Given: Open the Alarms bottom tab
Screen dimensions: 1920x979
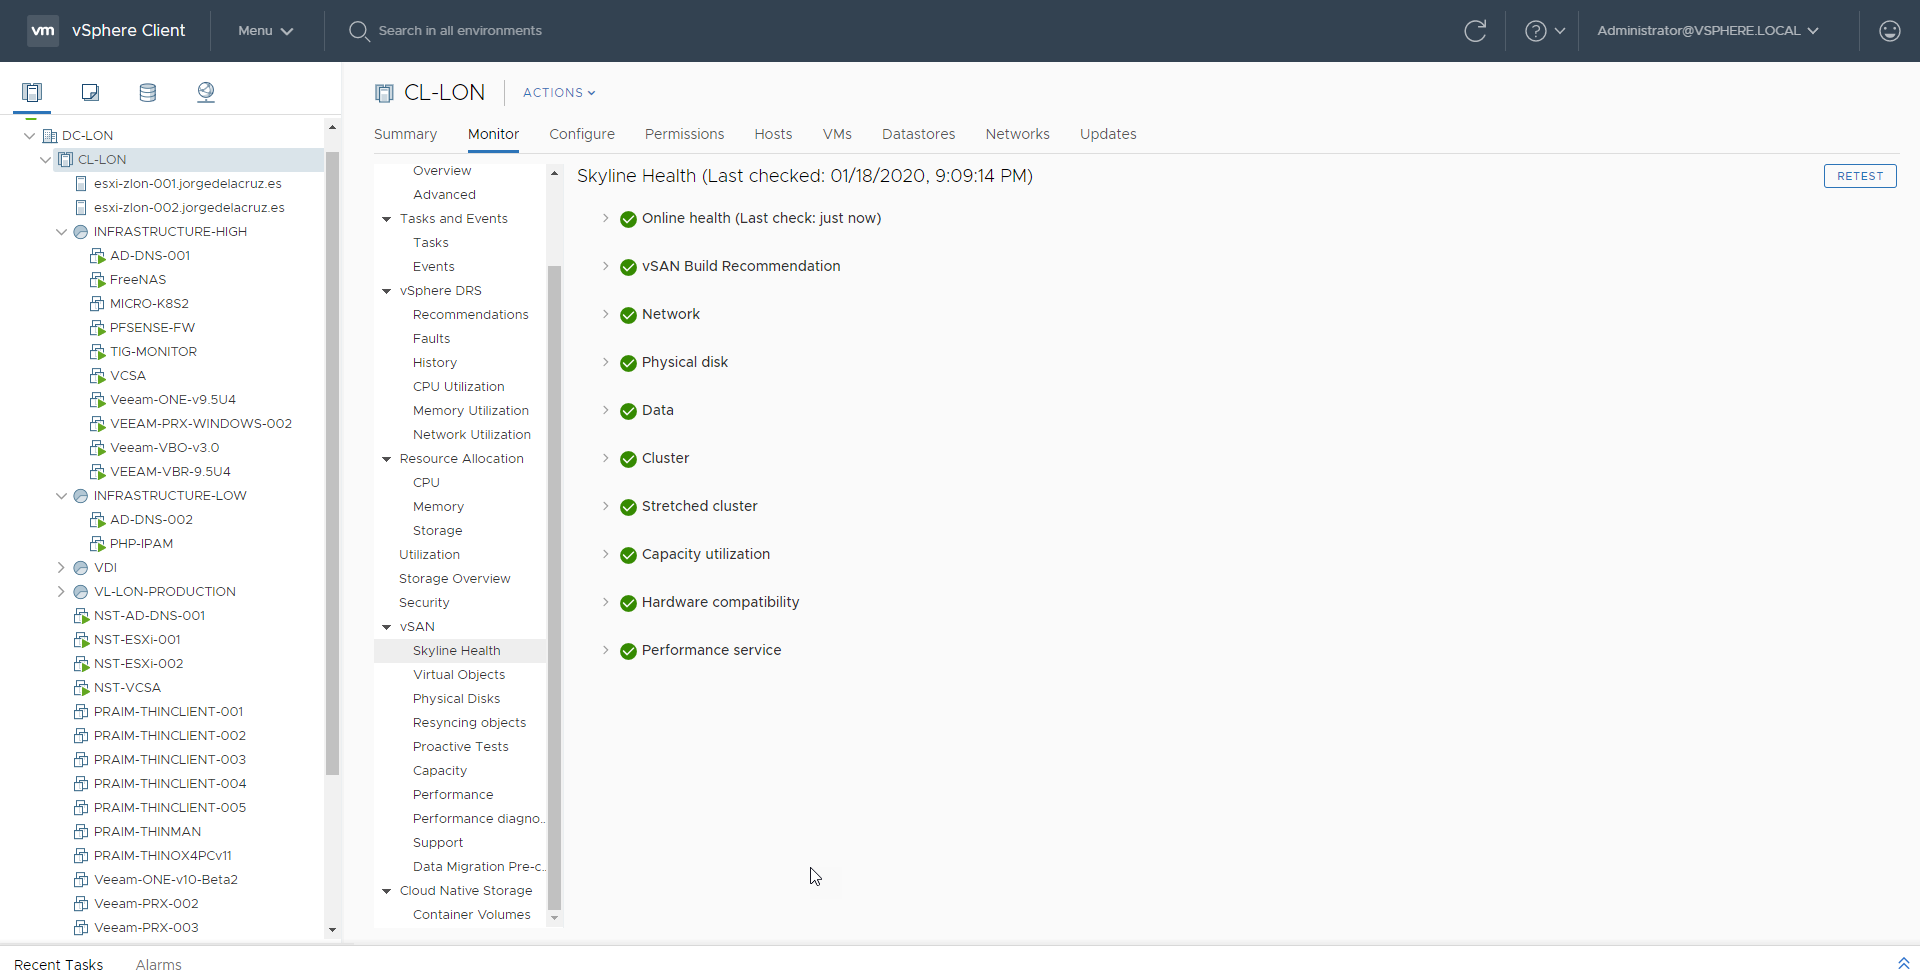Looking at the screenshot, I should click(x=159, y=965).
